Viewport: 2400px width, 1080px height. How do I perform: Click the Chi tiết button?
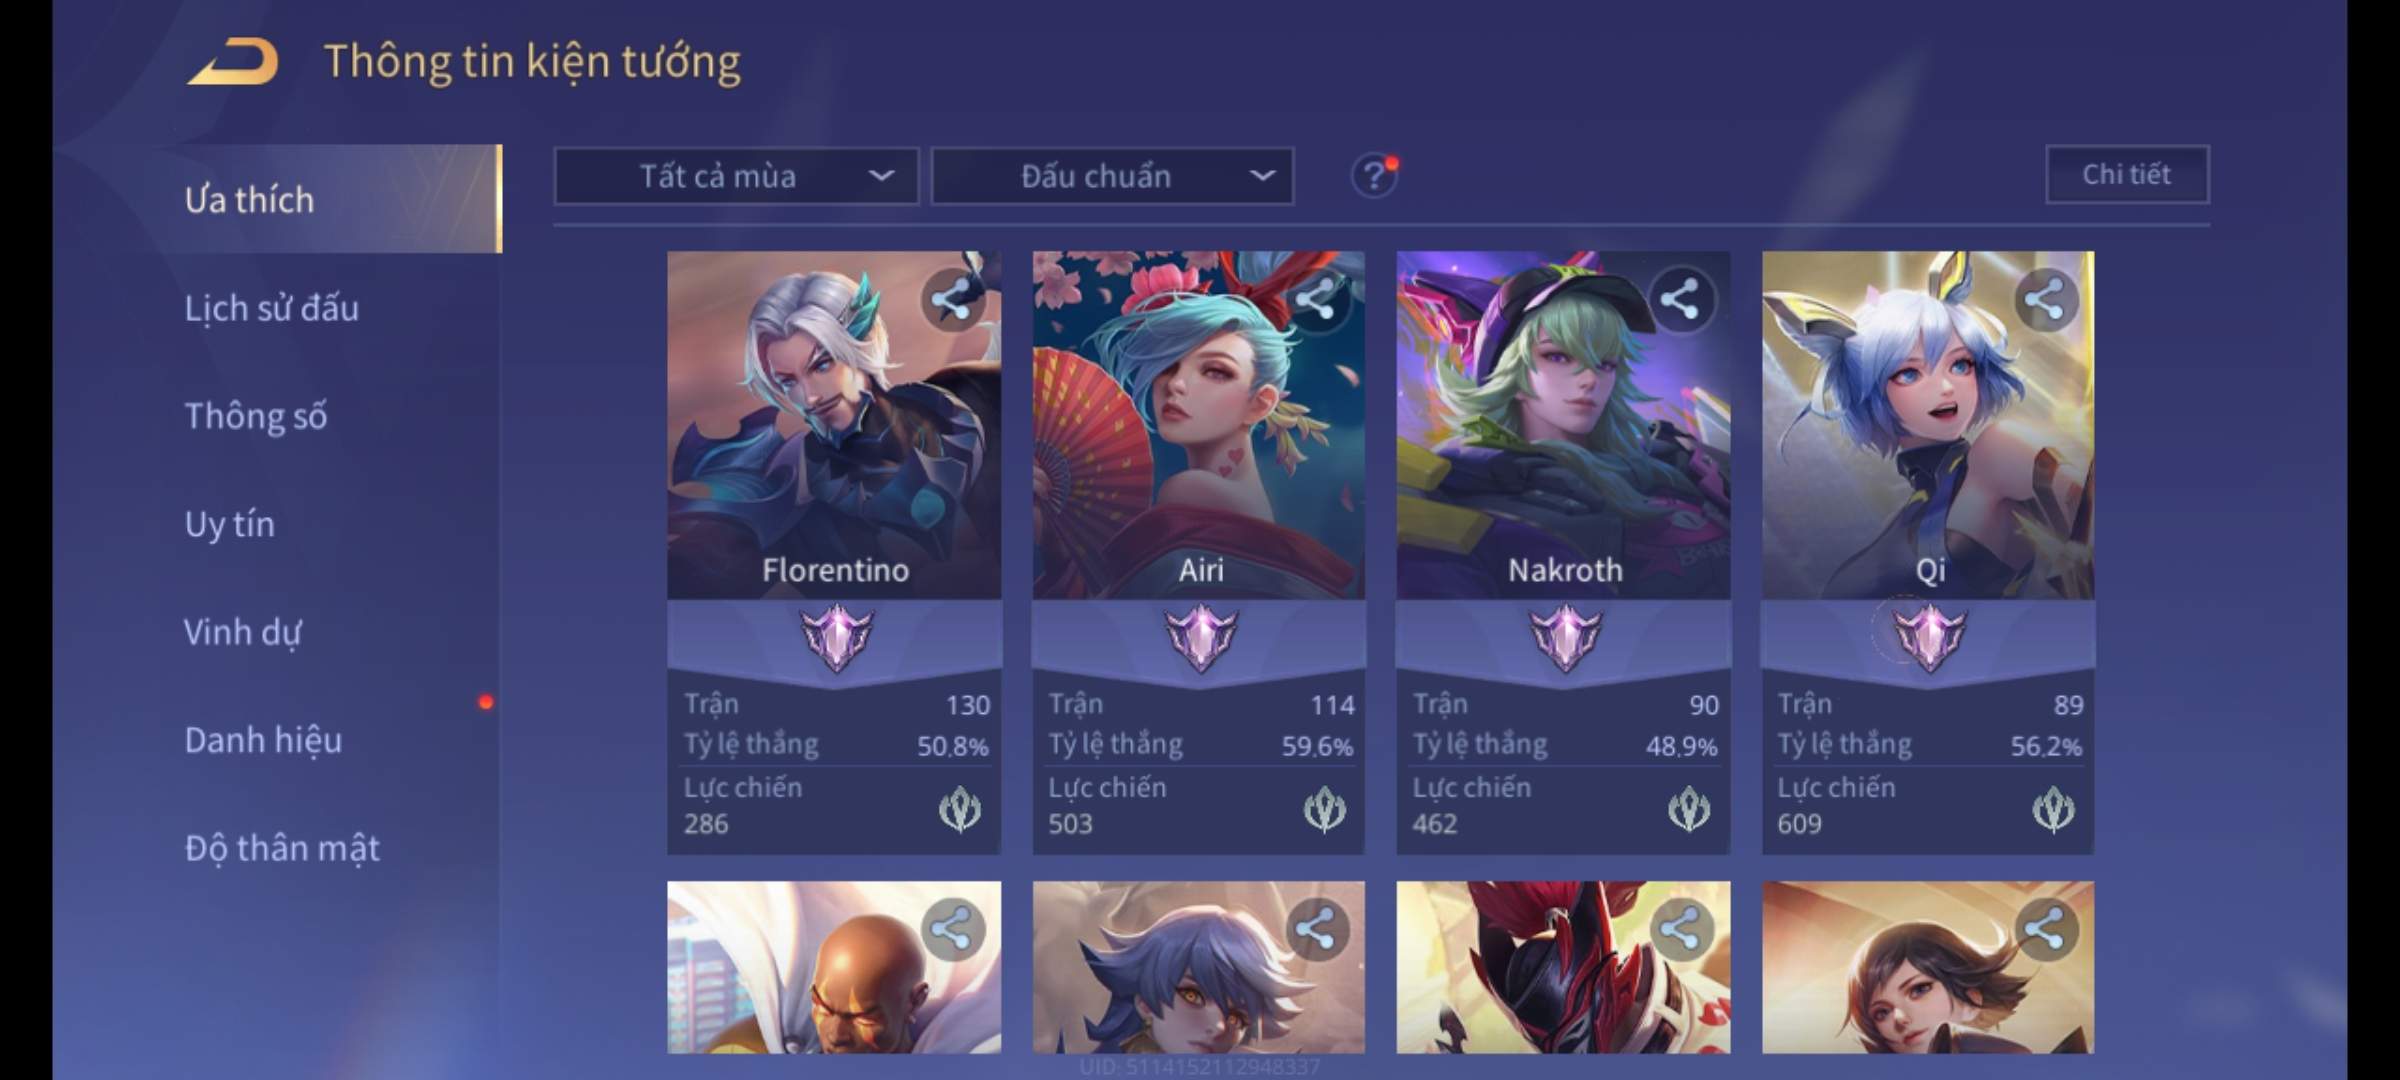click(2127, 175)
